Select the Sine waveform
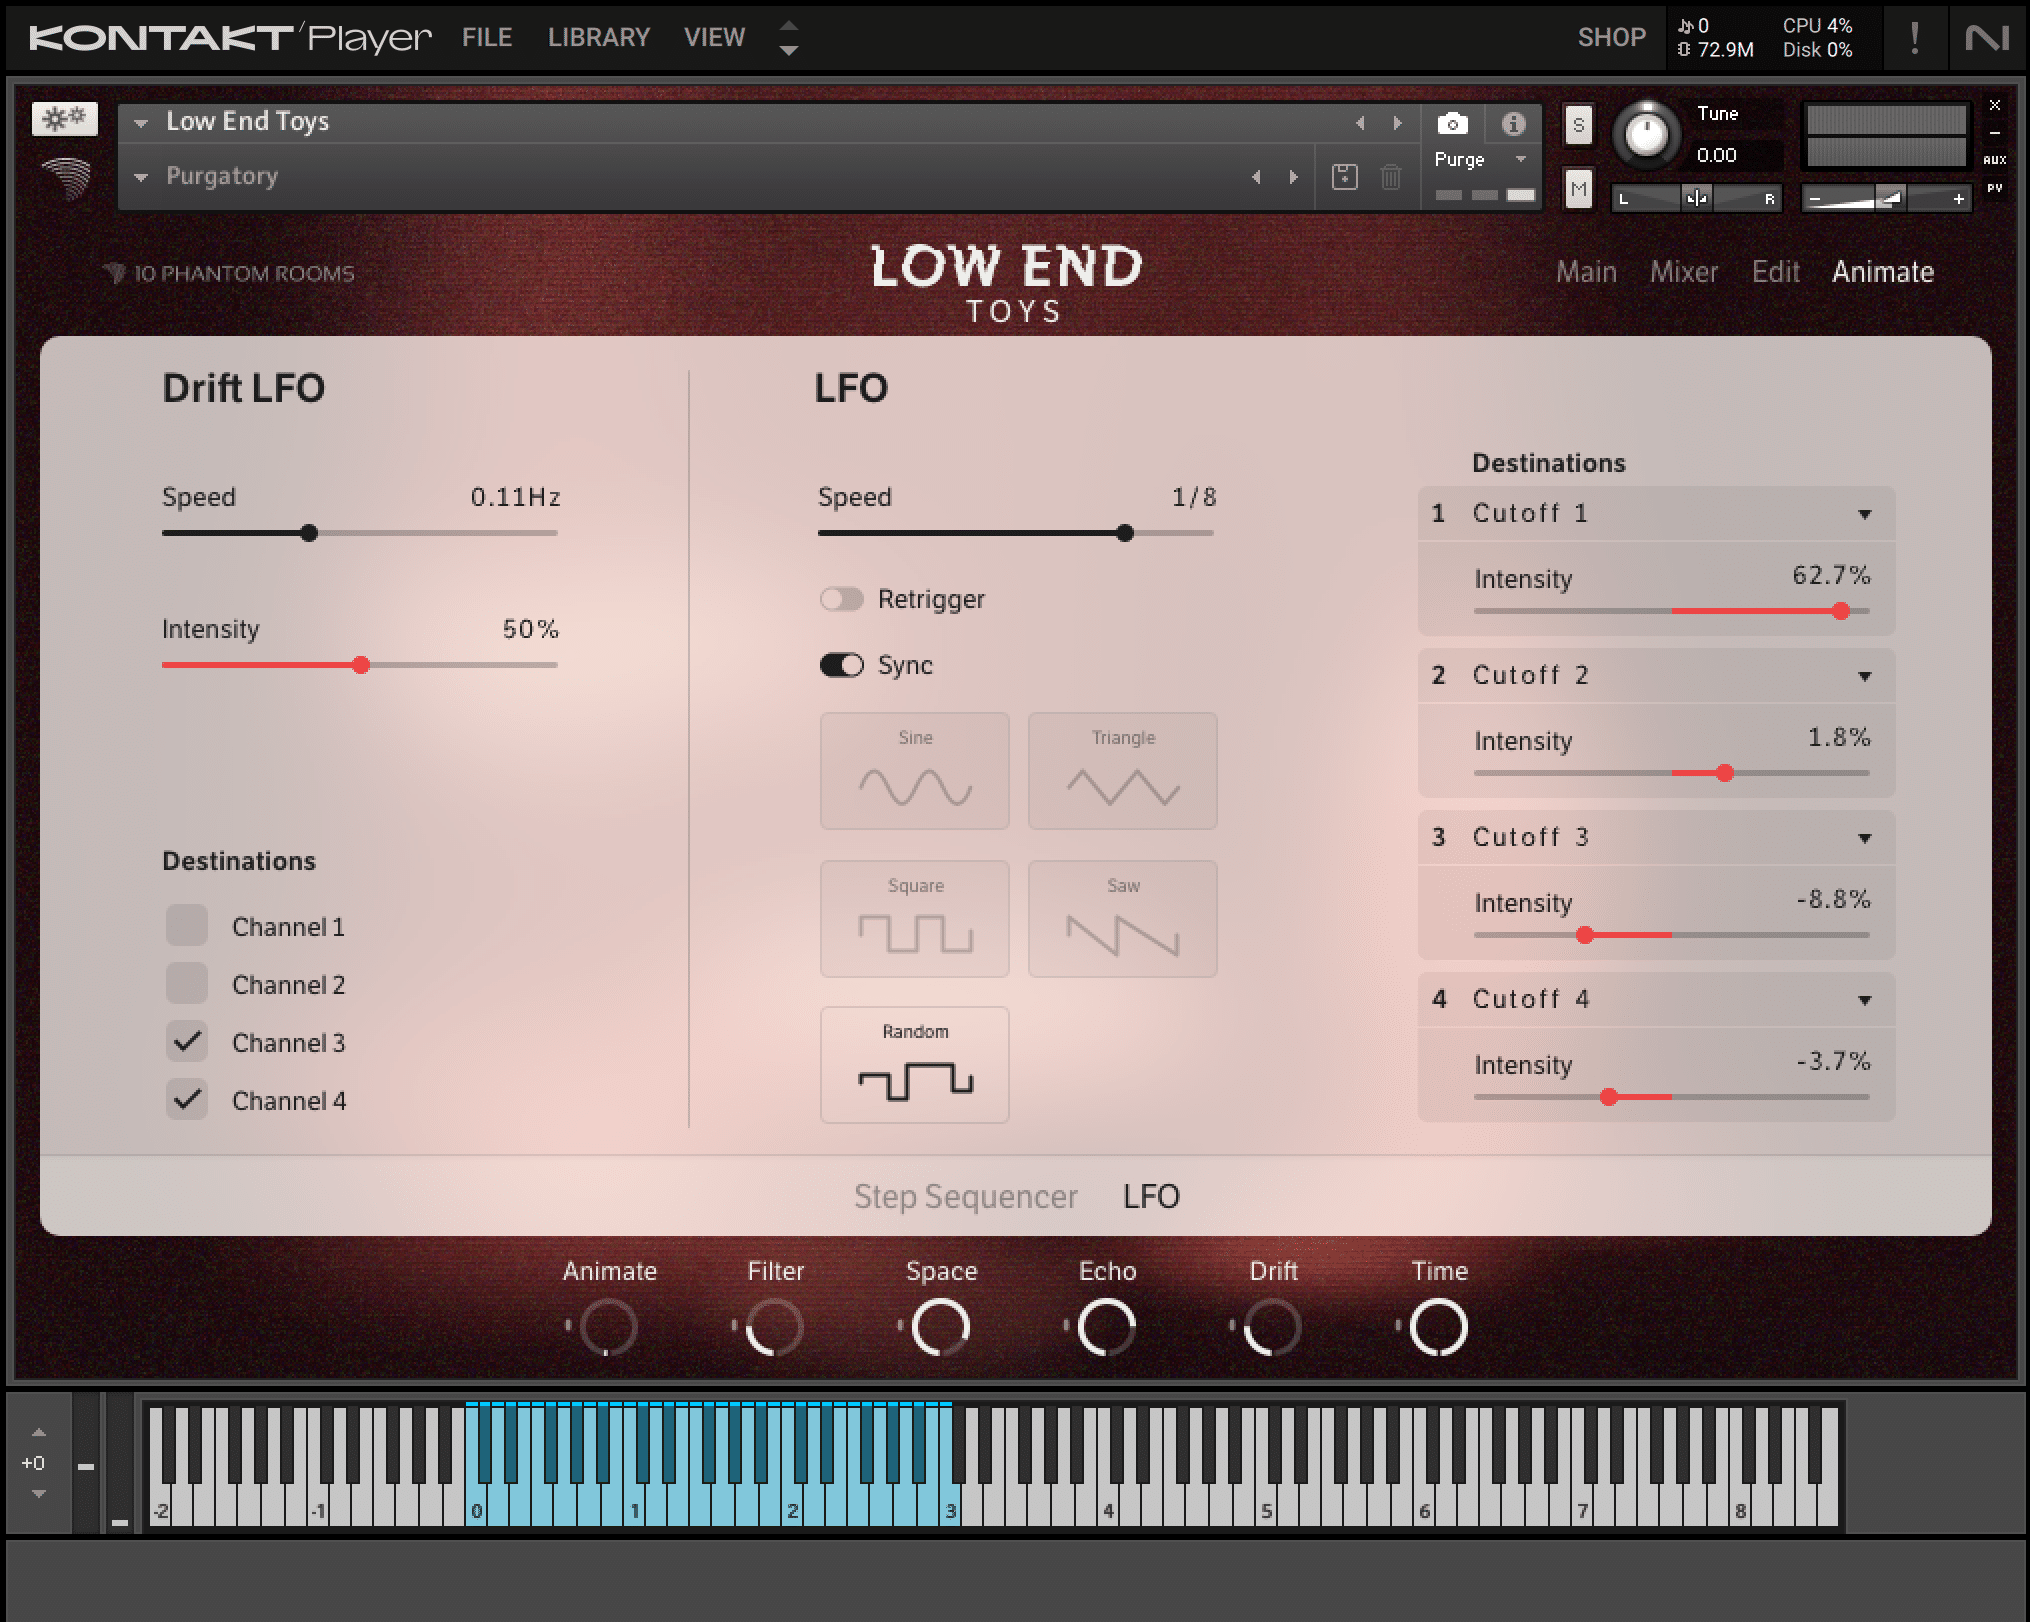The height and width of the screenshot is (1622, 2032). pyautogui.click(x=914, y=771)
